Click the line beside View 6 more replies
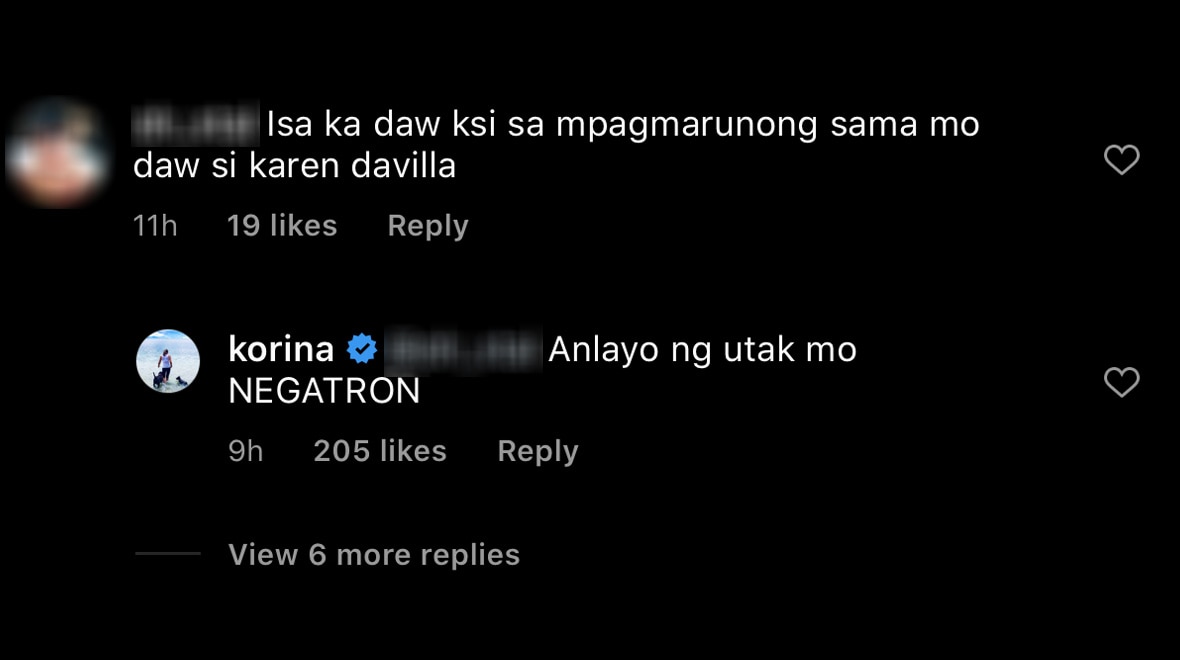 tap(168, 553)
